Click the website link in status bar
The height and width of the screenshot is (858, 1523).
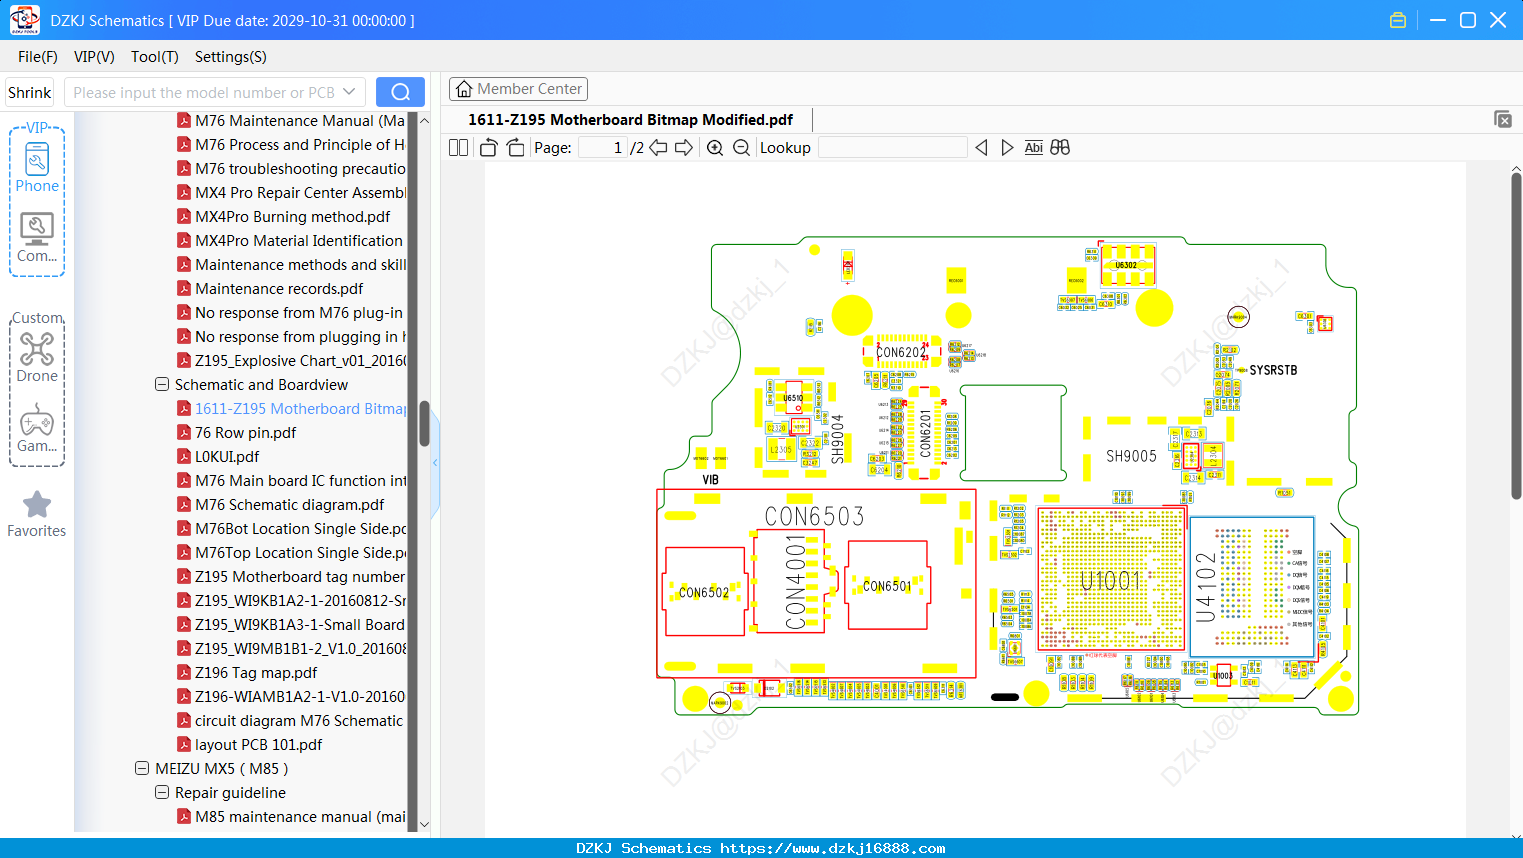(x=833, y=848)
